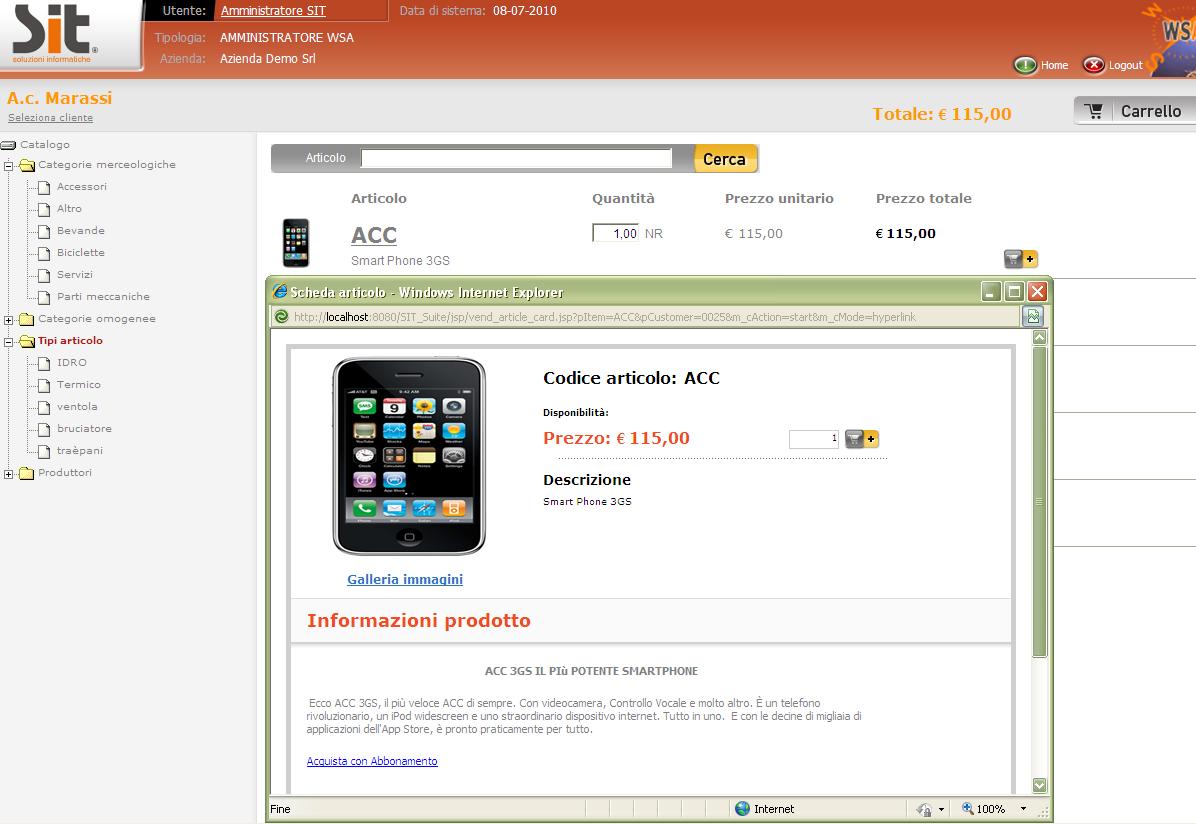This screenshot has height=824, width=1196.
Task: Click the Totale: € 115,00 text
Action: pos(941,114)
